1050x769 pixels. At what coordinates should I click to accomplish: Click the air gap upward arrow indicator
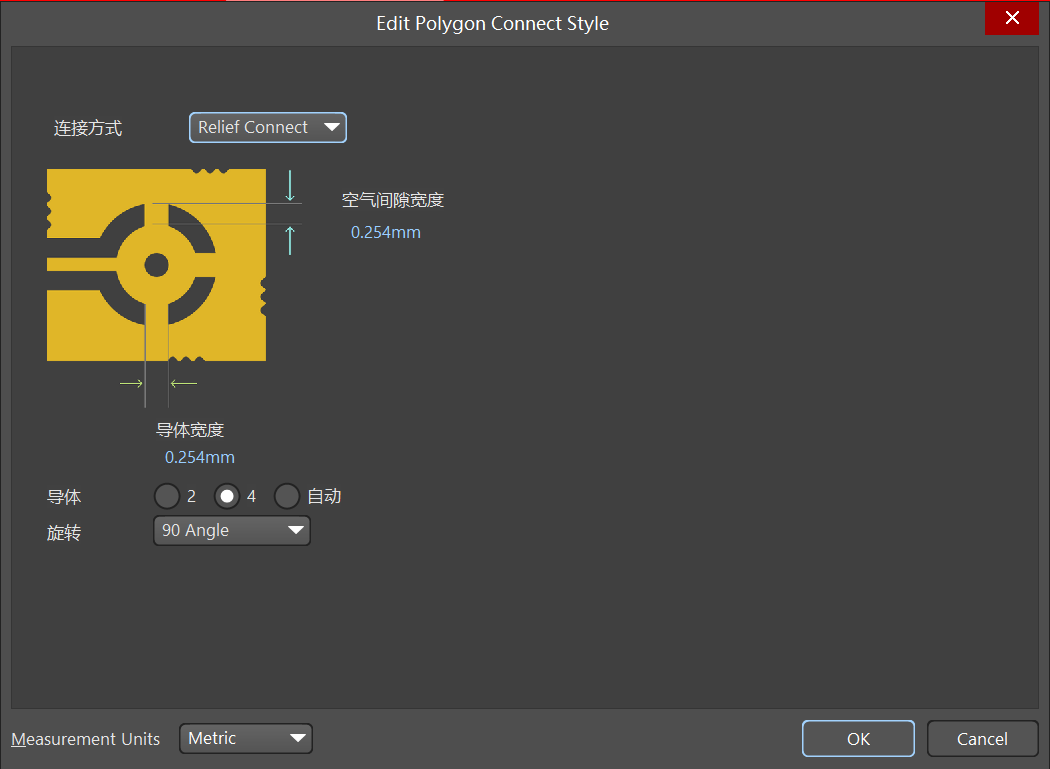[290, 240]
